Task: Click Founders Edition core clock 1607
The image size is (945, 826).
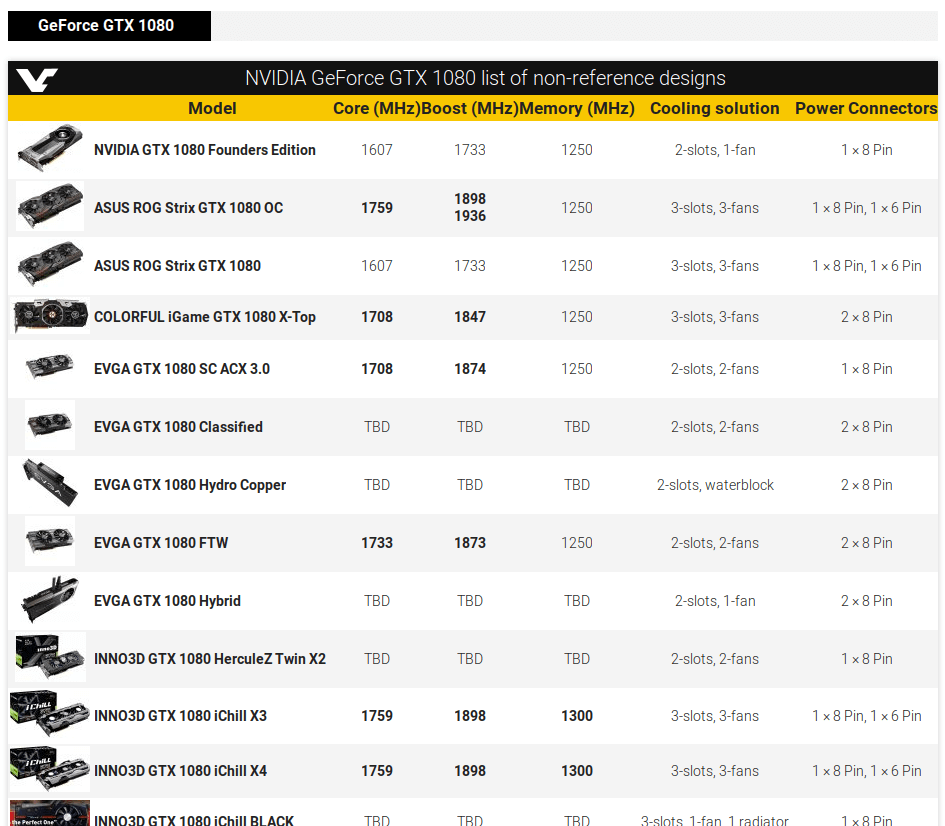Action: pyautogui.click(x=377, y=150)
